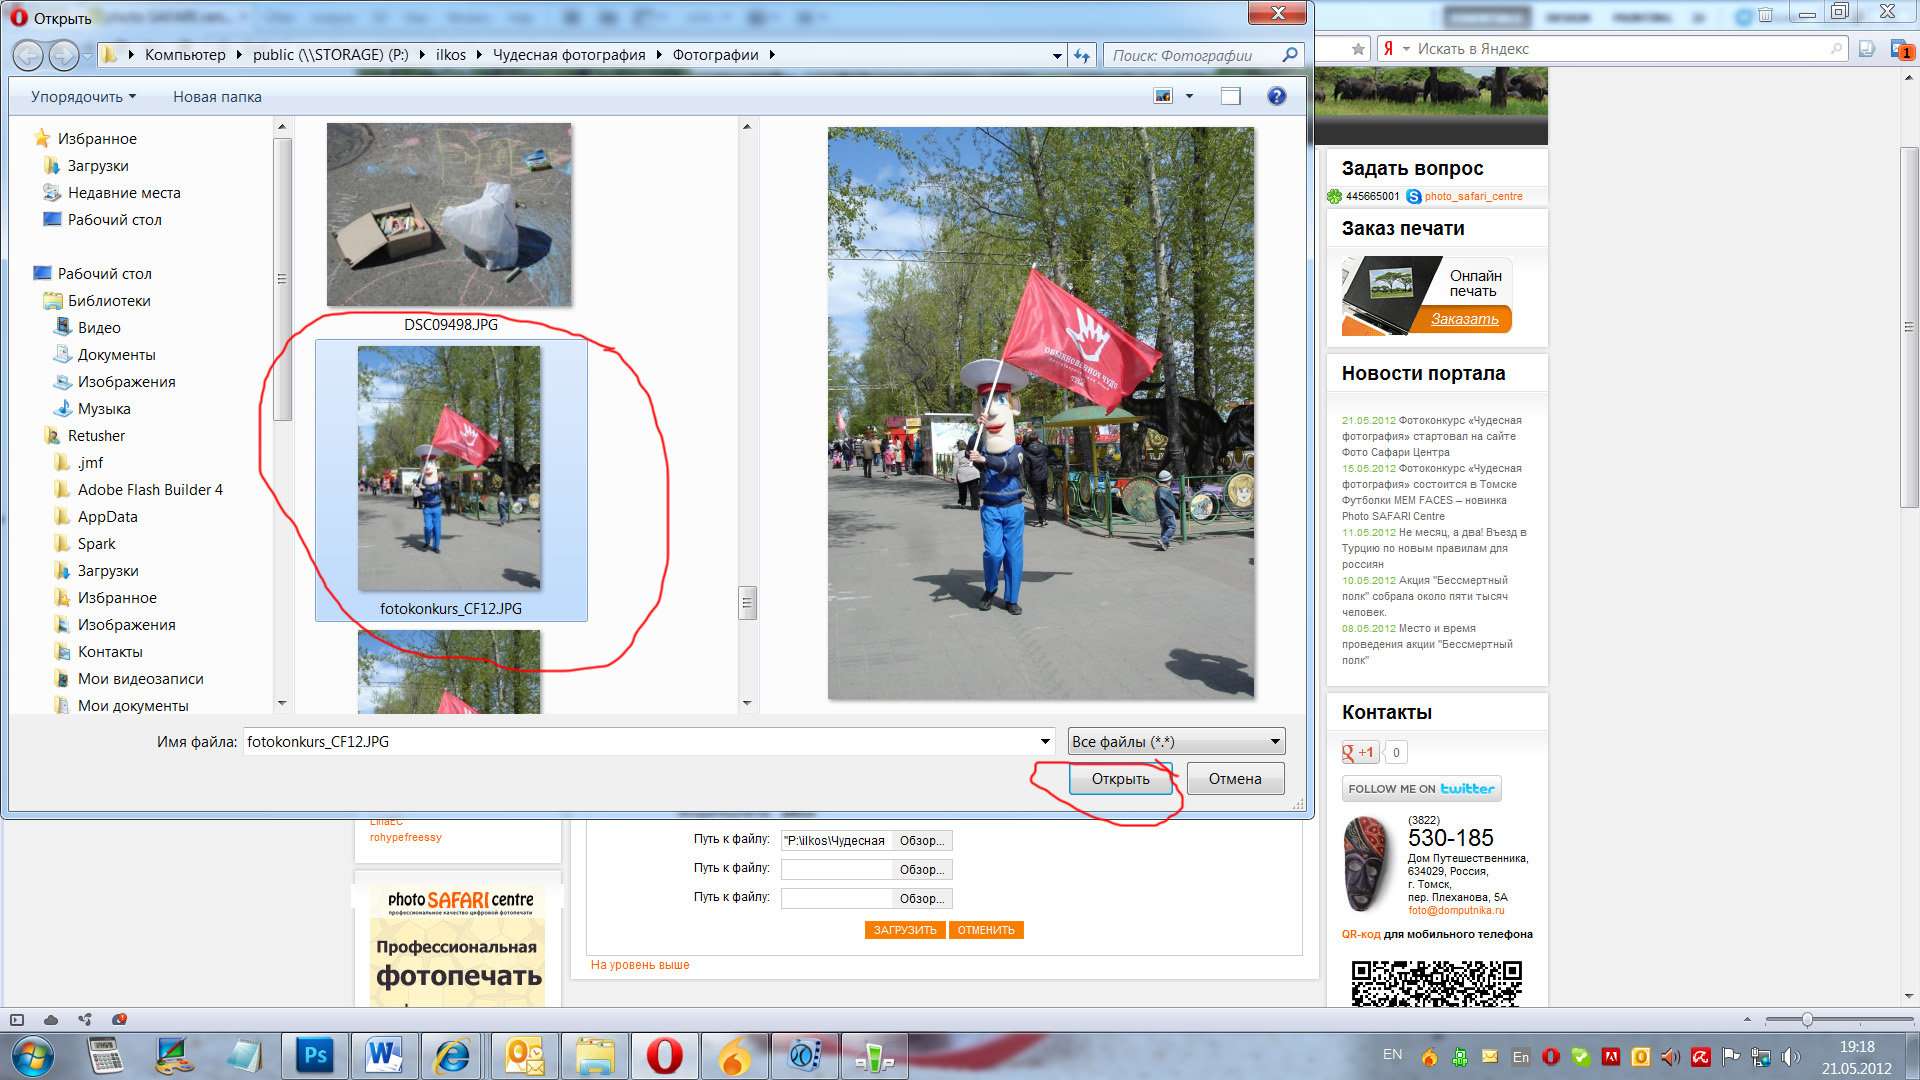Select Контакты folder
The height and width of the screenshot is (1080, 1920).
[x=110, y=652]
